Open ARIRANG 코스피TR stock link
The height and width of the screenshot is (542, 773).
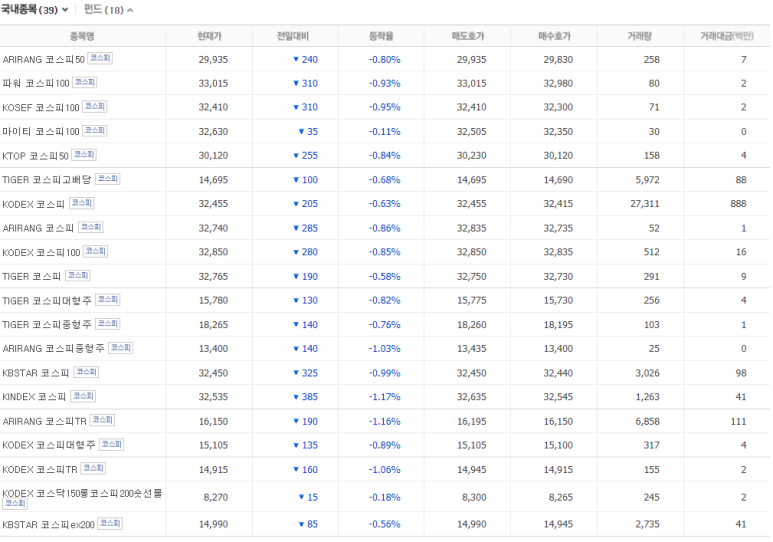click(44, 421)
